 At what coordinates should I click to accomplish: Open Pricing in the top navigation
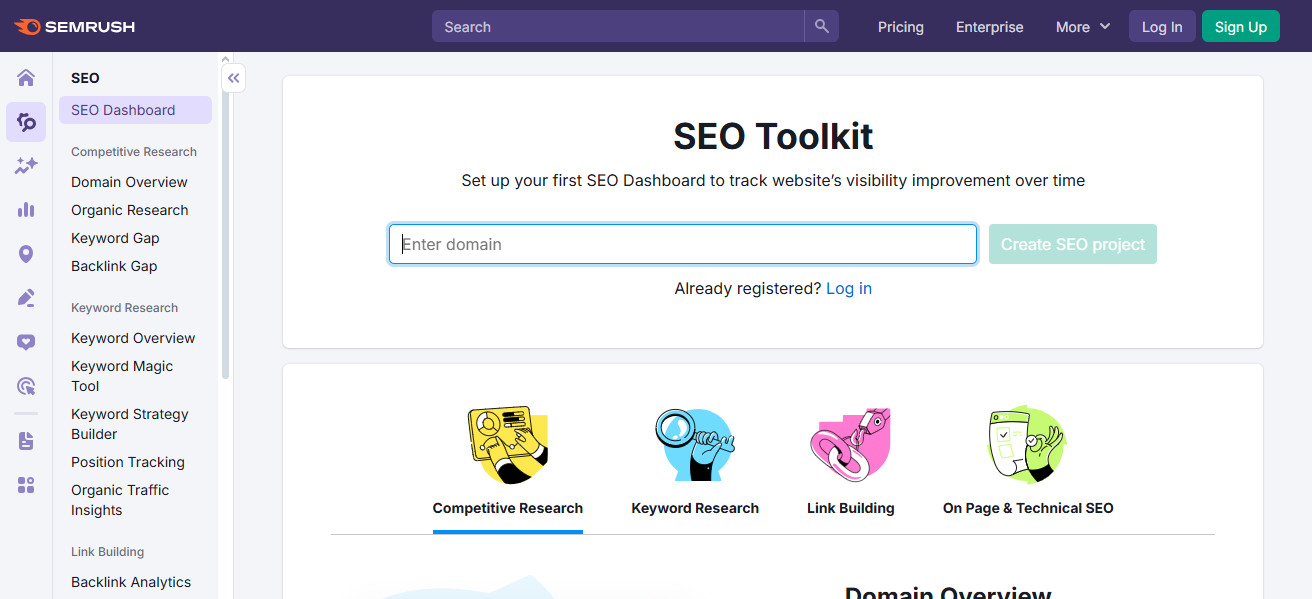[901, 27]
